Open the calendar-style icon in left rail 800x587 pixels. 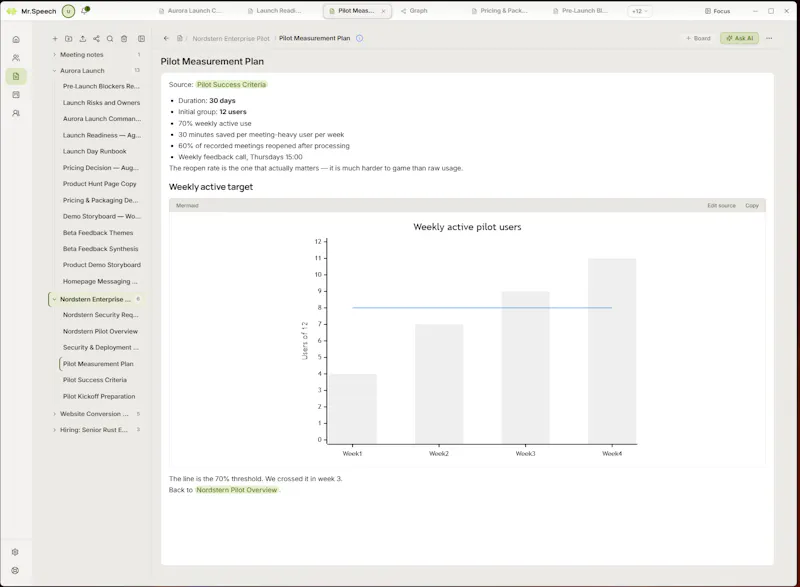tap(16, 94)
